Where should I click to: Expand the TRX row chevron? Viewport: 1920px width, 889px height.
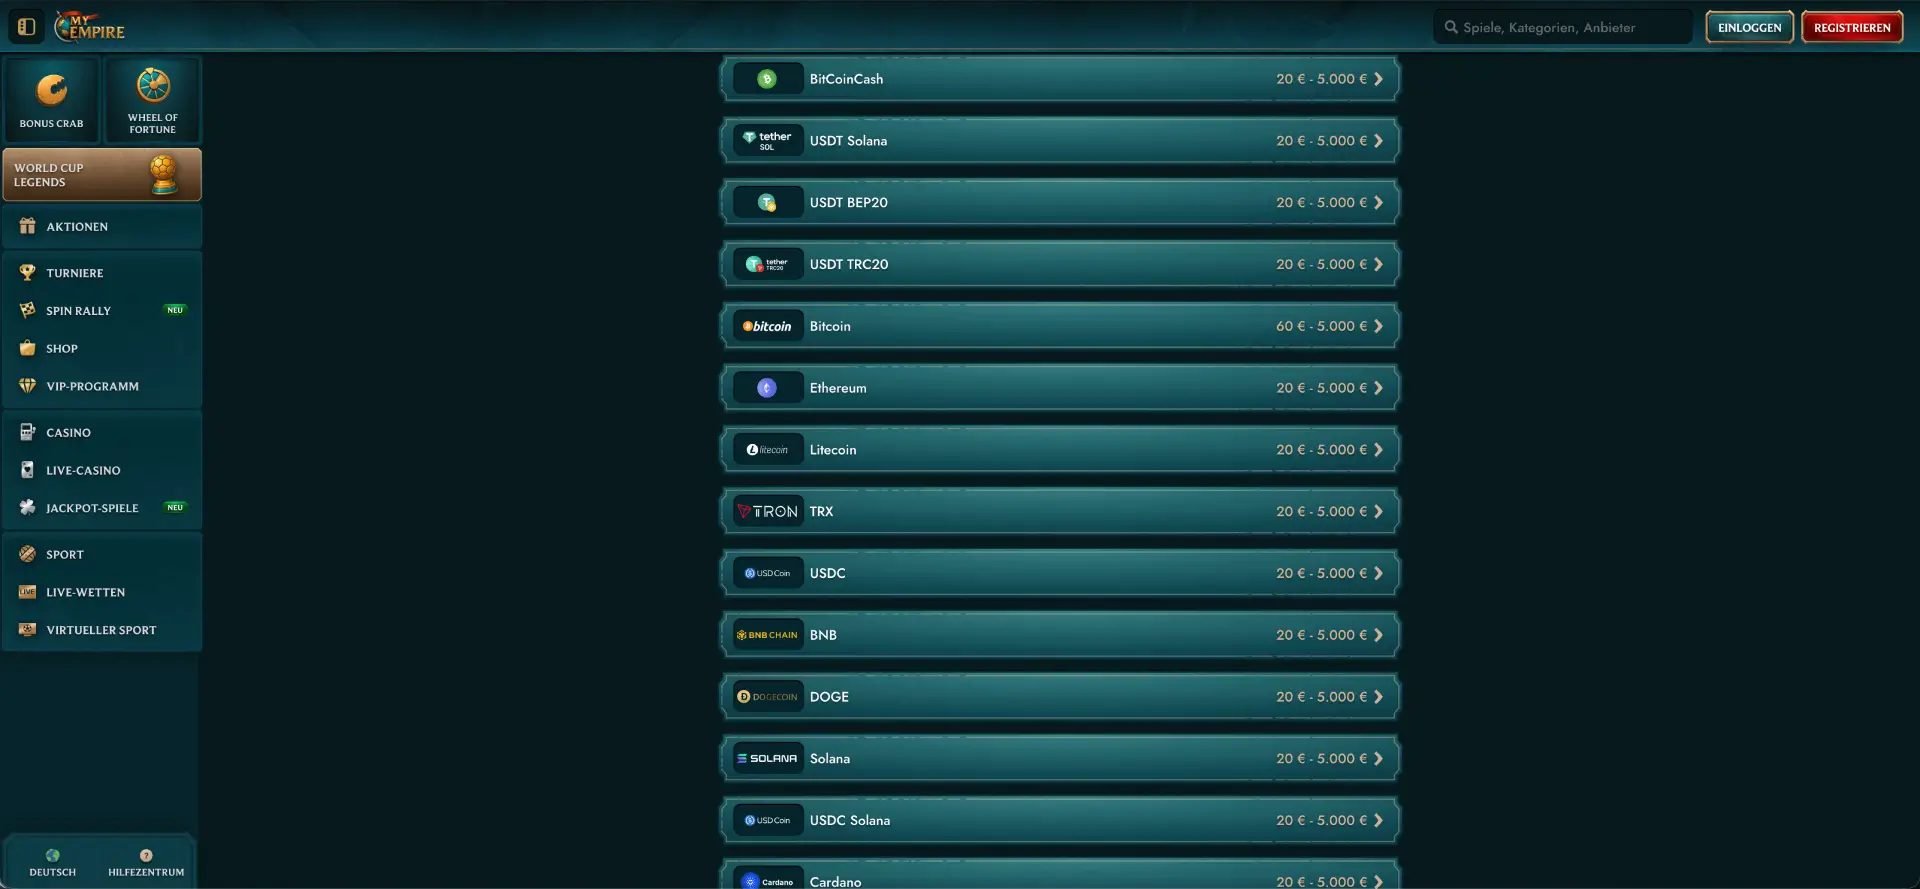(x=1379, y=512)
